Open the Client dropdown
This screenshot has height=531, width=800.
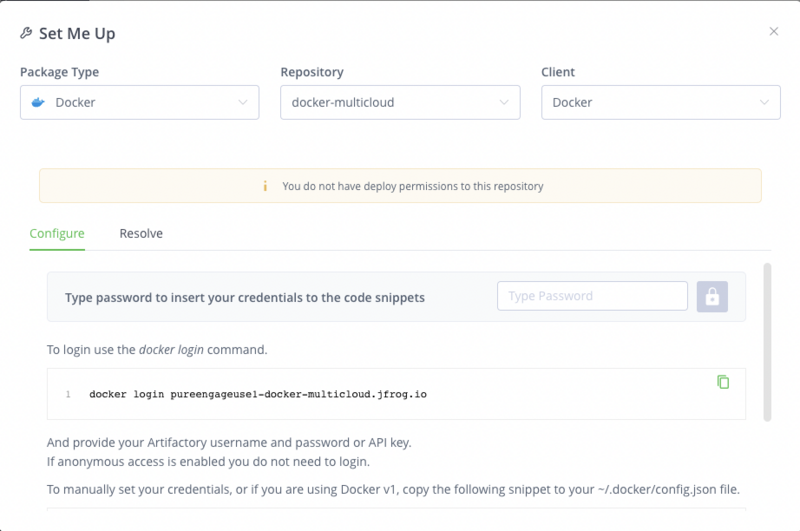pyautogui.click(x=661, y=103)
